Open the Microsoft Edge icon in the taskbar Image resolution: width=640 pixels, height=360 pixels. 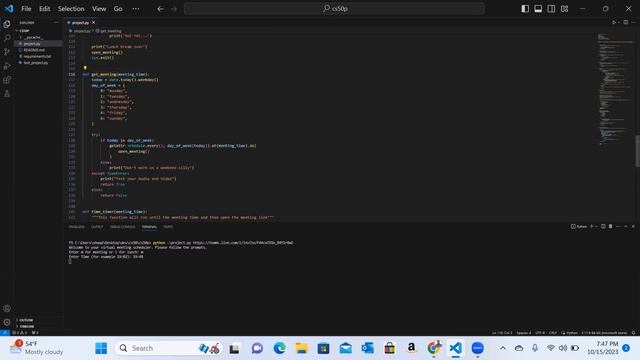280,348
